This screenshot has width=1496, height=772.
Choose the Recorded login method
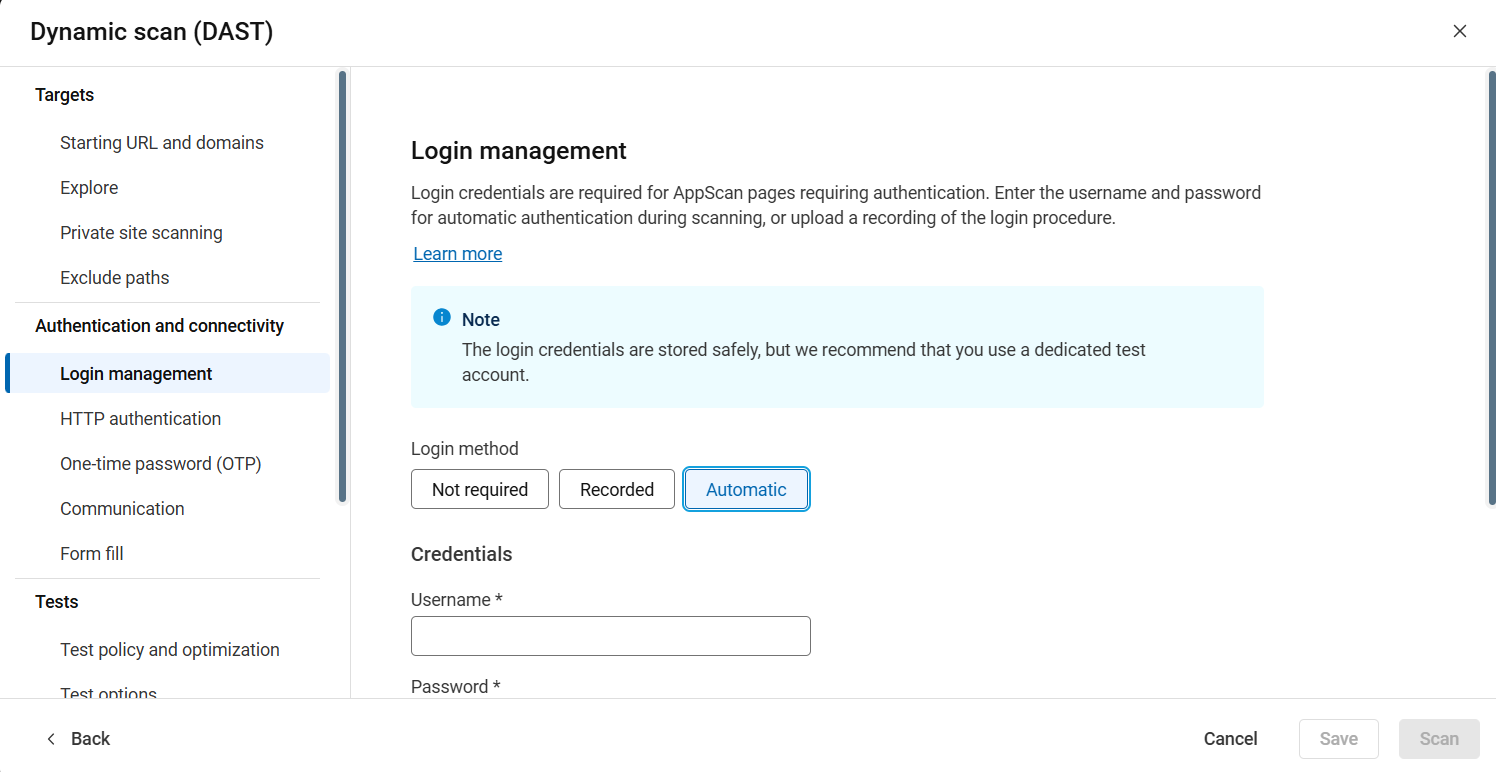[616, 490]
